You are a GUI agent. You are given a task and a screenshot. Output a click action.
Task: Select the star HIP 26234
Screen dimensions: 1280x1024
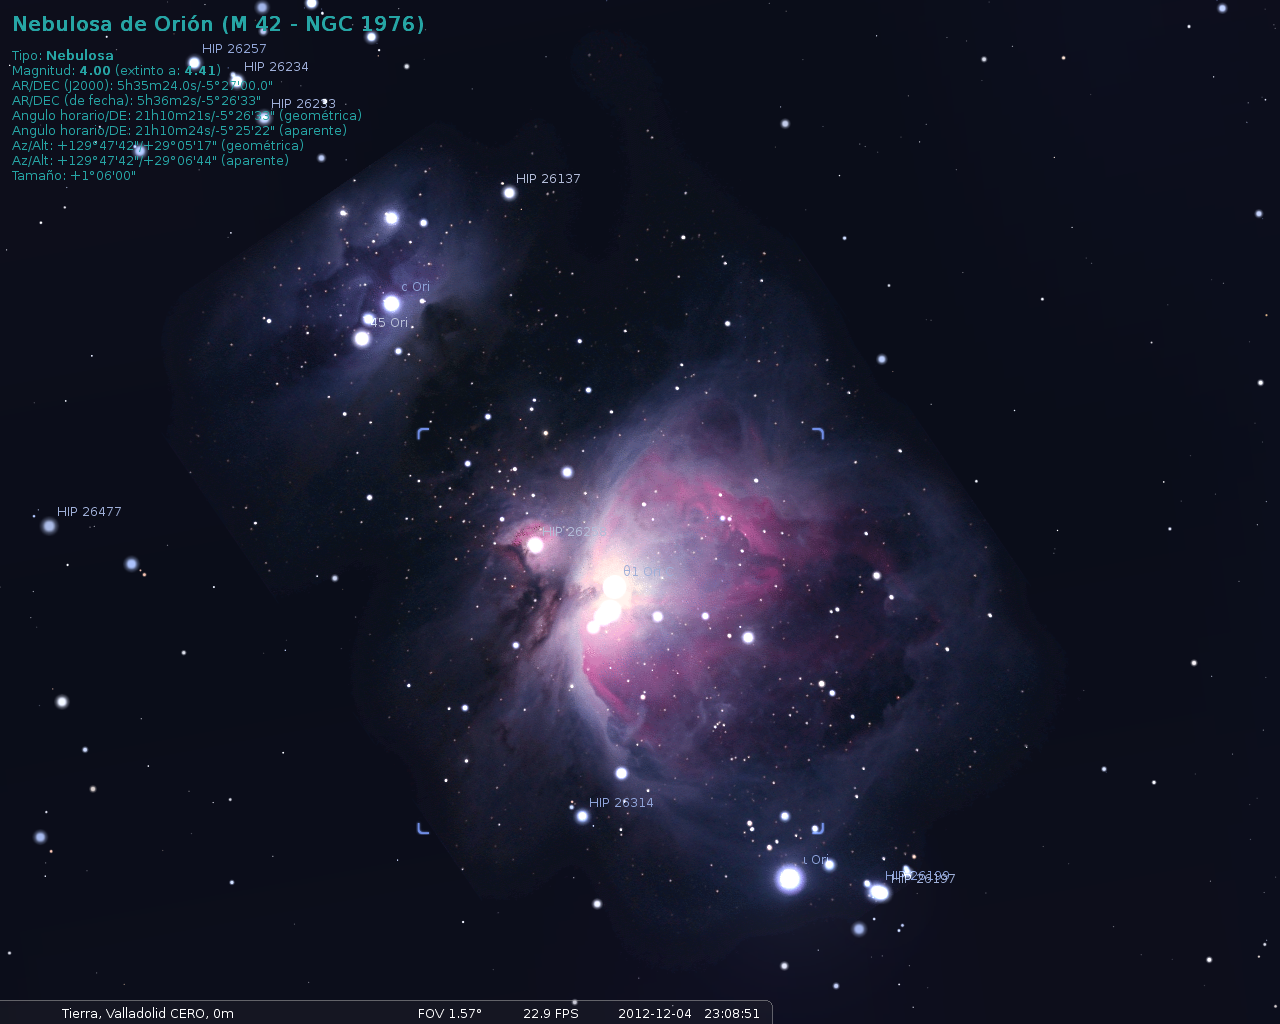(x=236, y=80)
